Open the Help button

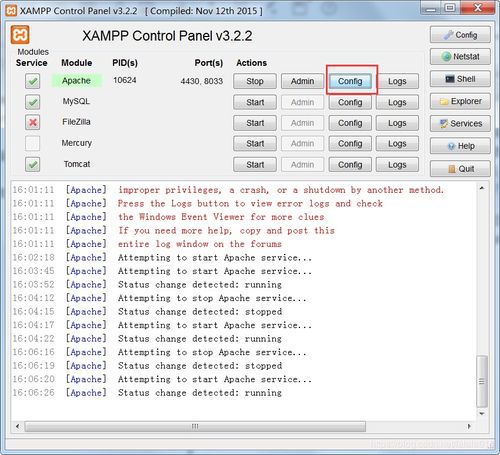coord(460,146)
